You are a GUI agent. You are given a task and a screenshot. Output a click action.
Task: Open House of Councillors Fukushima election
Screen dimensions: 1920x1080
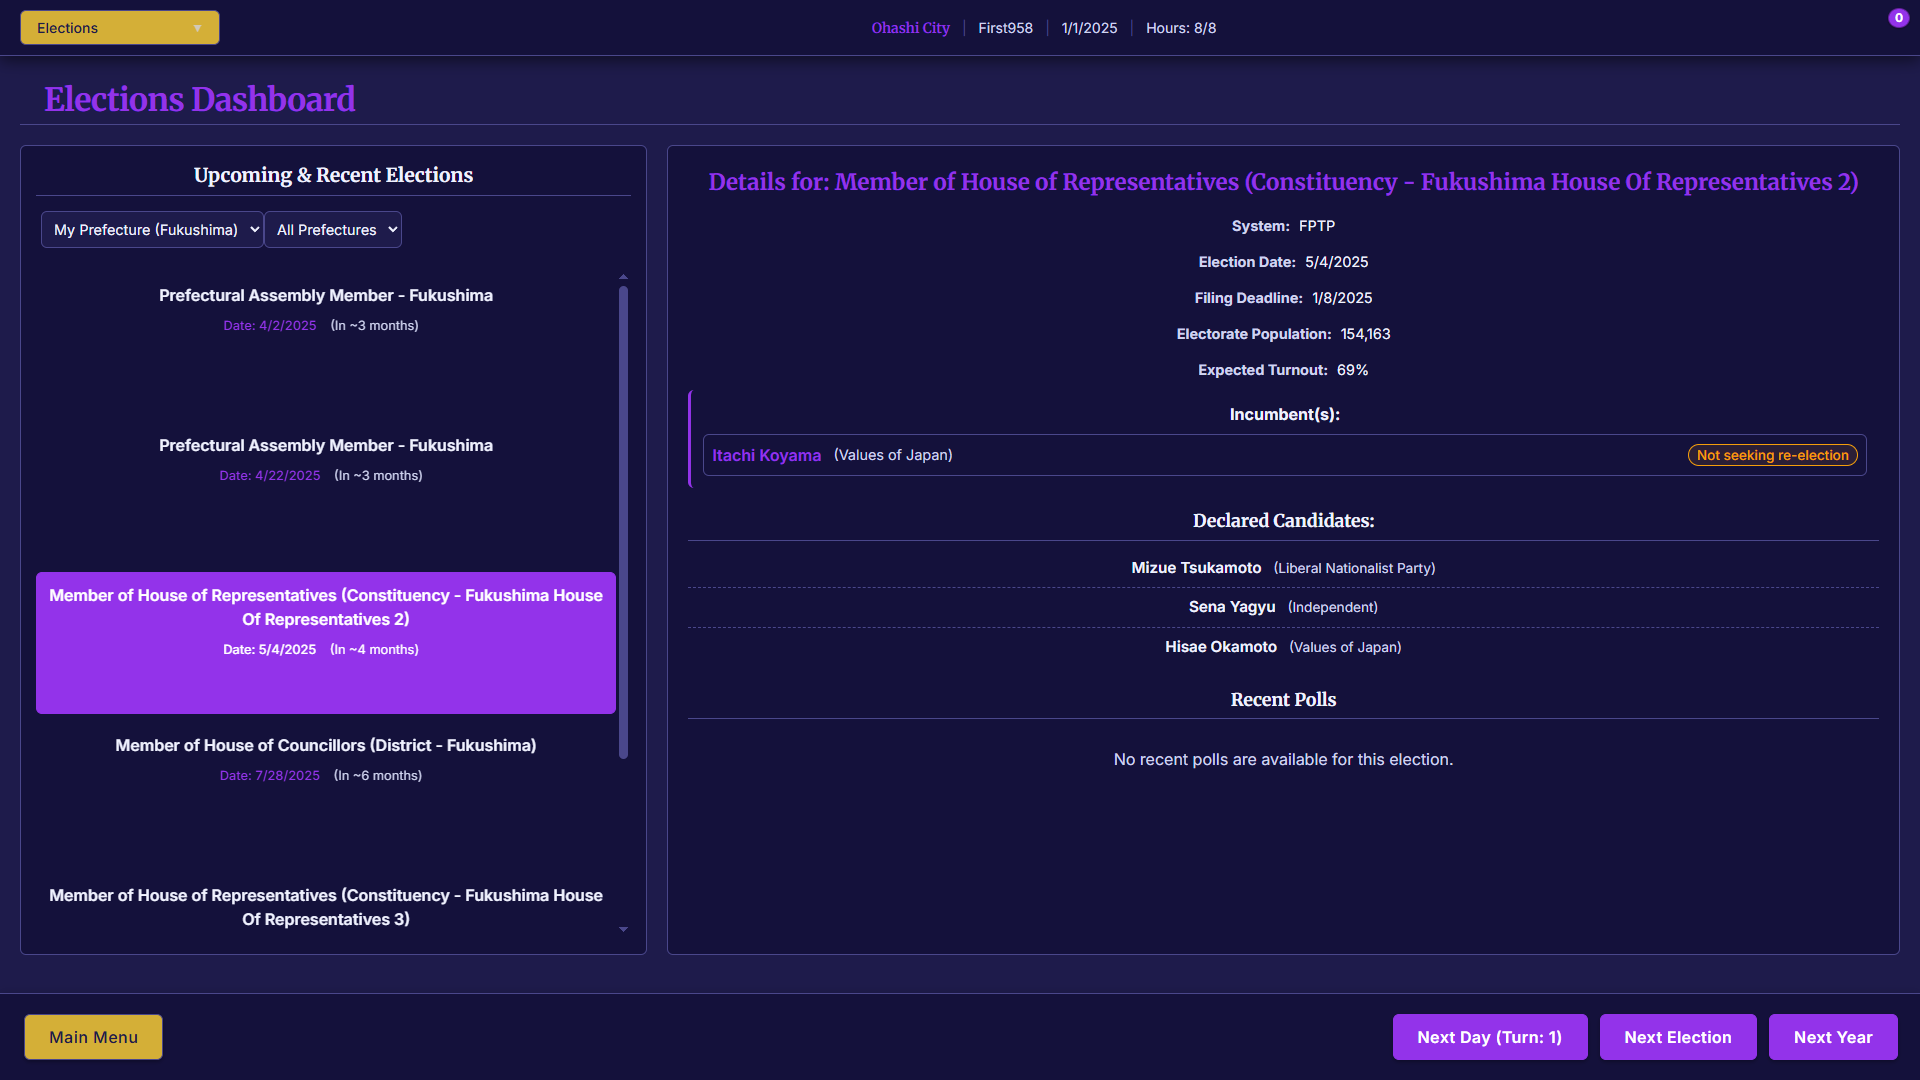[325, 759]
